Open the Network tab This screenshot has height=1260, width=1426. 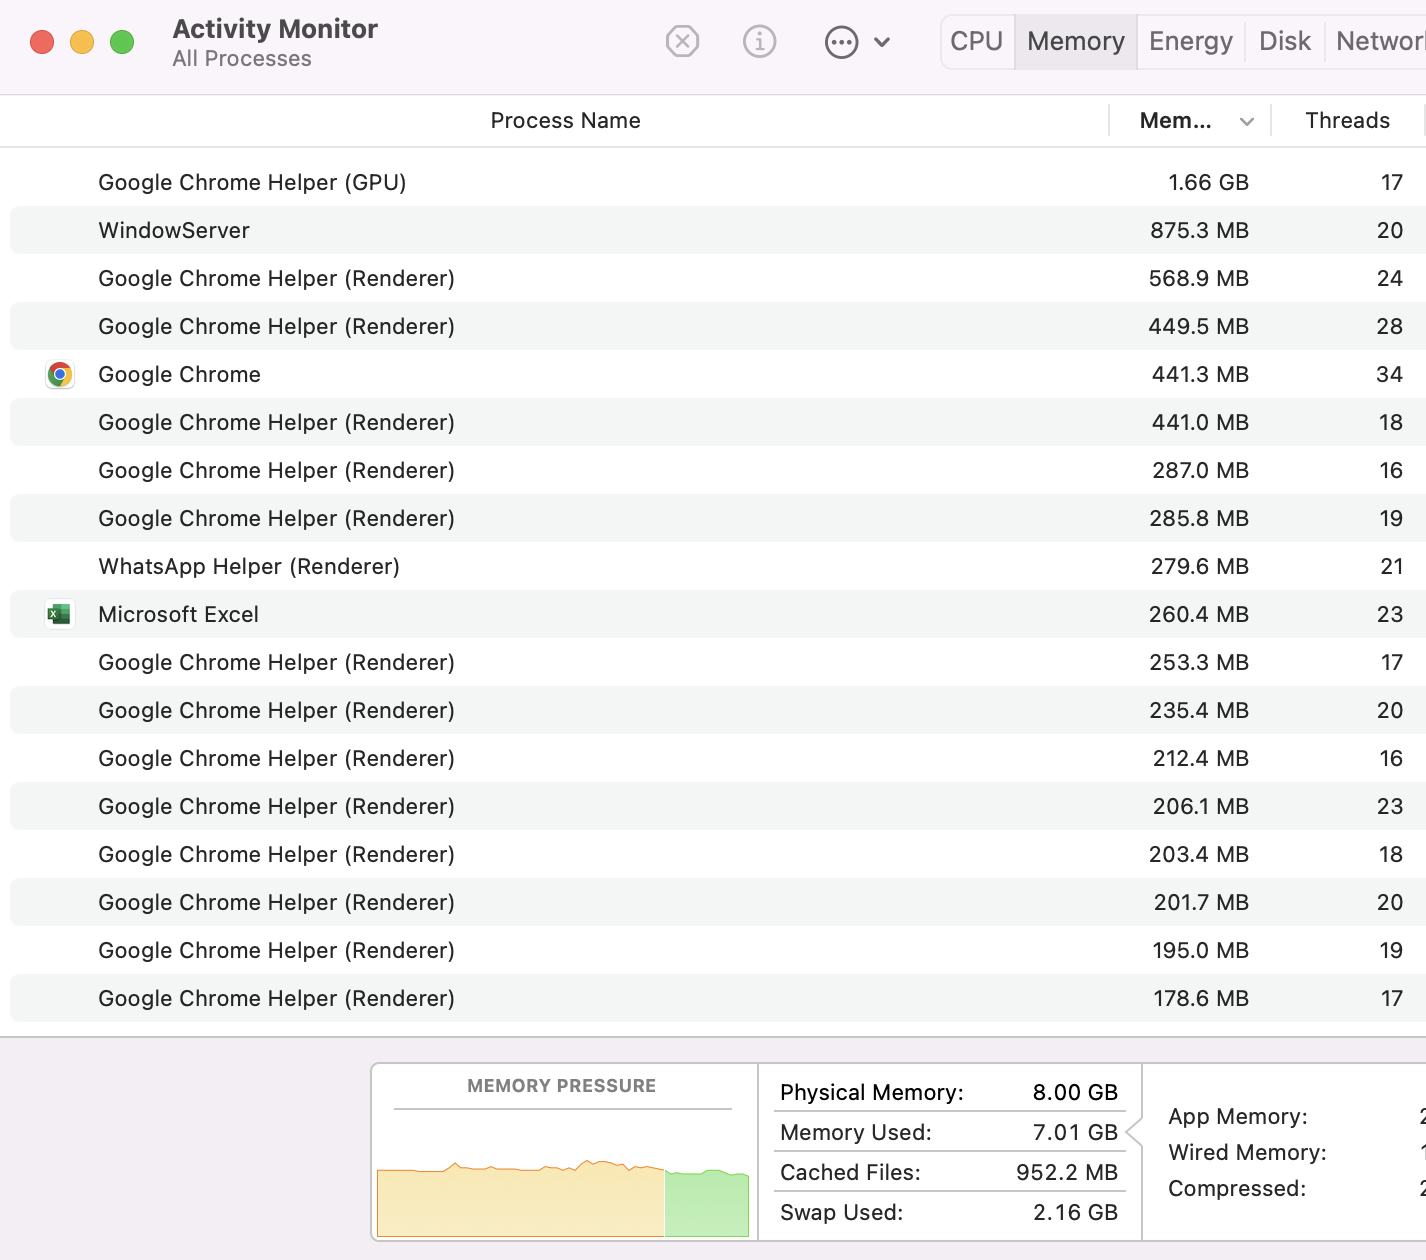pyautogui.click(x=1380, y=42)
